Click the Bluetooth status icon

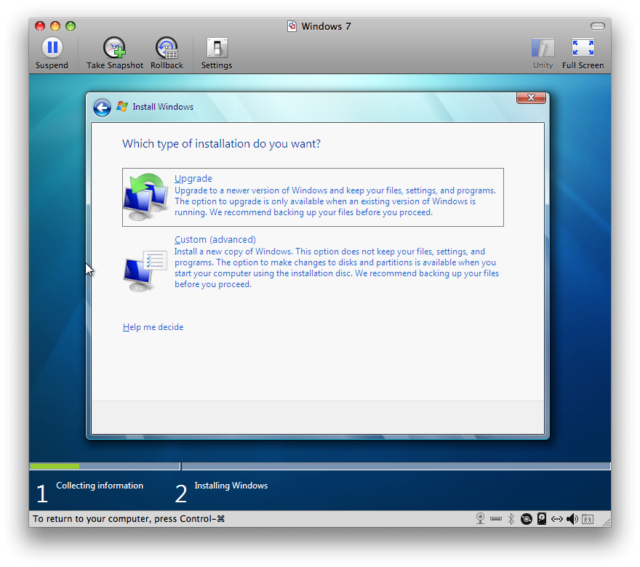(511, 519)
